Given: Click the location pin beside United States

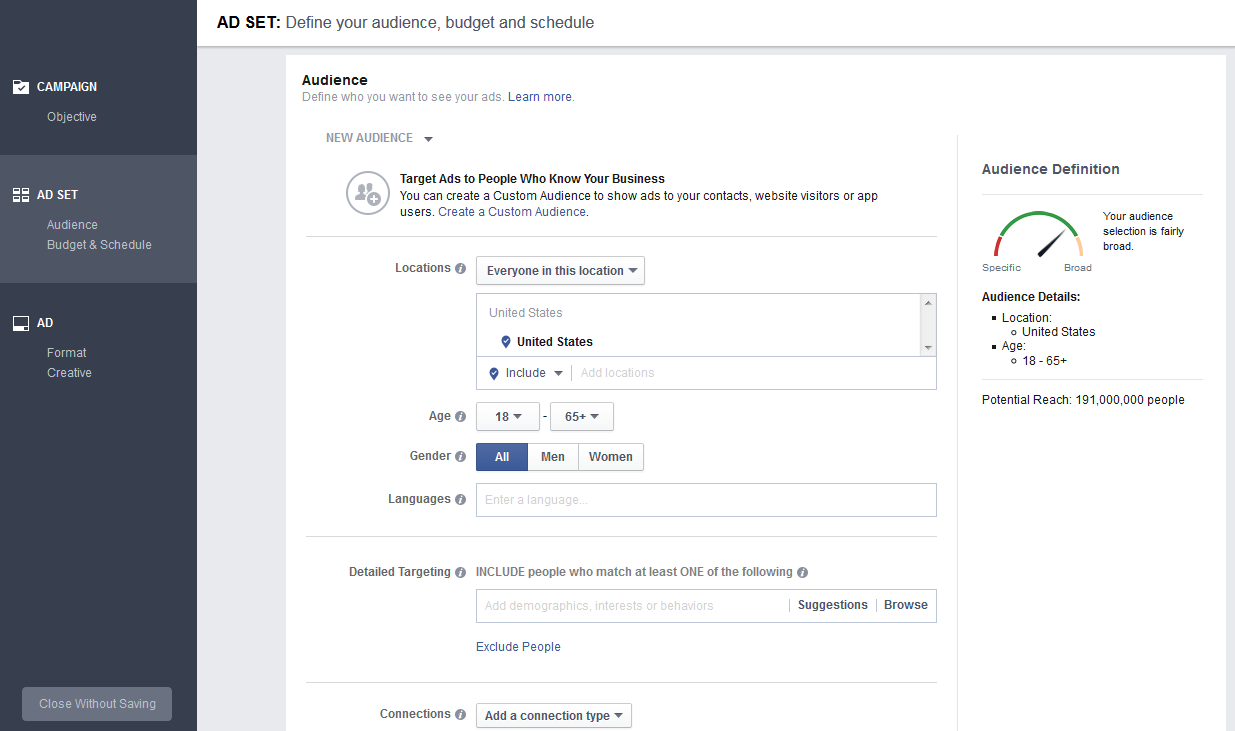Looking at the screenshot, I should pyautogui.click(x=505, y=341).
